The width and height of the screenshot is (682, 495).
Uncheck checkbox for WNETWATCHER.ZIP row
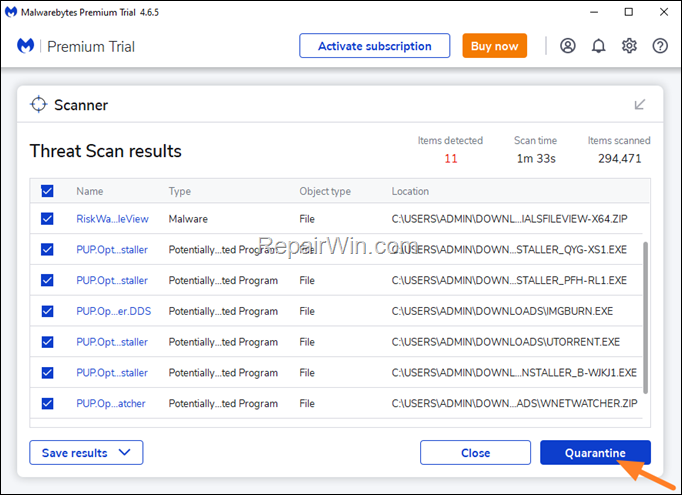pos(47,404)
